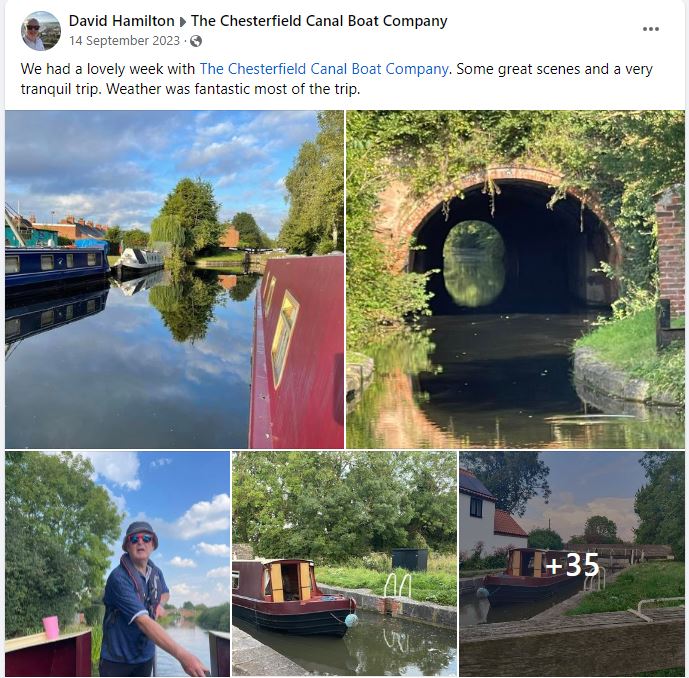Open the canal reflection photo with red boat
The height and width of the screenshot is (678, 689).
174,279
